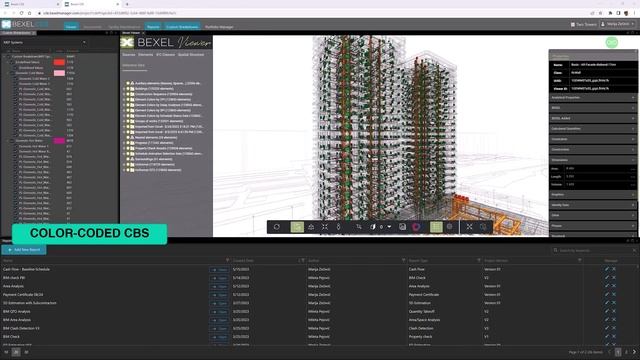Reload the page with browser refresh icon
This screenshot has height=360, width=640.
21,13
